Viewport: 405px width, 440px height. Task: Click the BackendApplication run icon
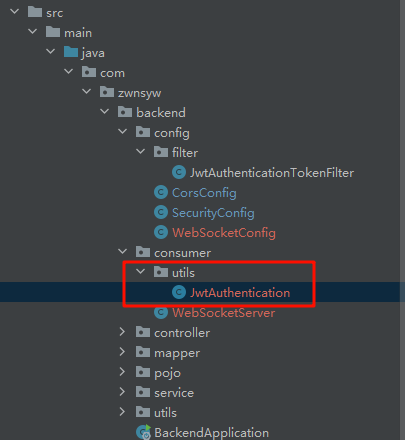pyautogui.click(x=144, y=432)
